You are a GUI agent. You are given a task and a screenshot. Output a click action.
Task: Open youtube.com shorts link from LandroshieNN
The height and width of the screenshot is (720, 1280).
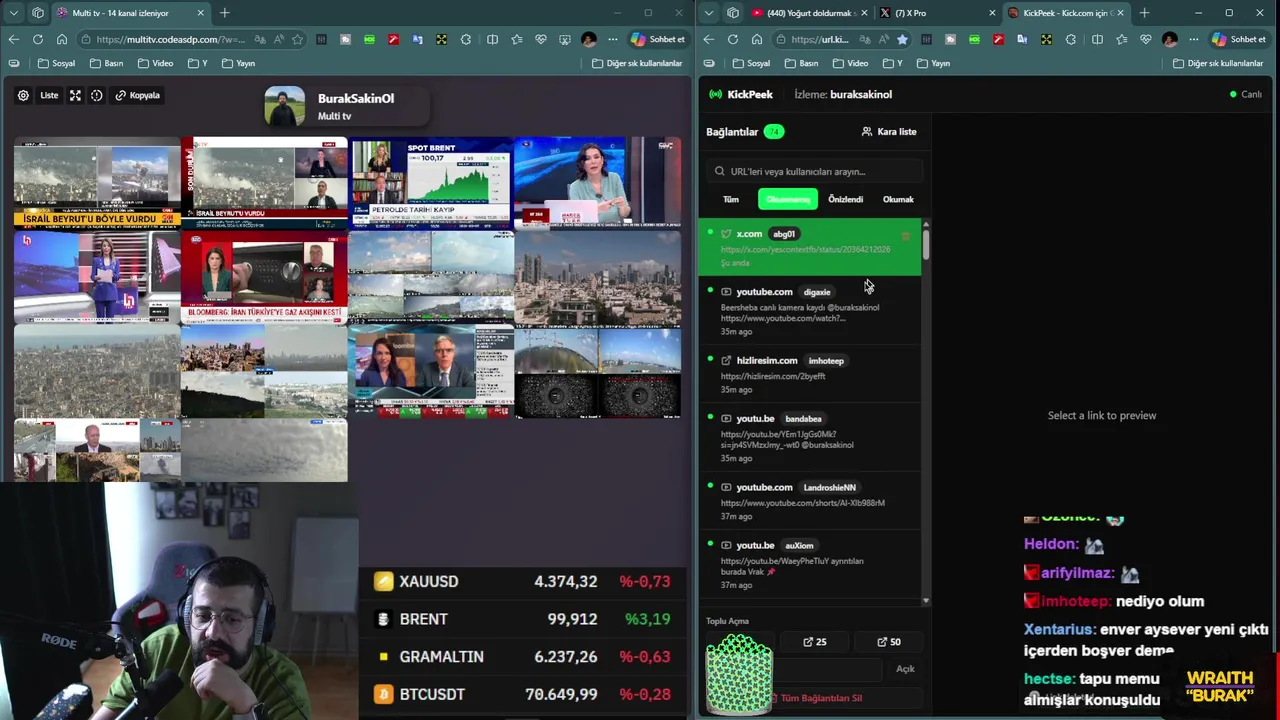click(x=809, y=500)
